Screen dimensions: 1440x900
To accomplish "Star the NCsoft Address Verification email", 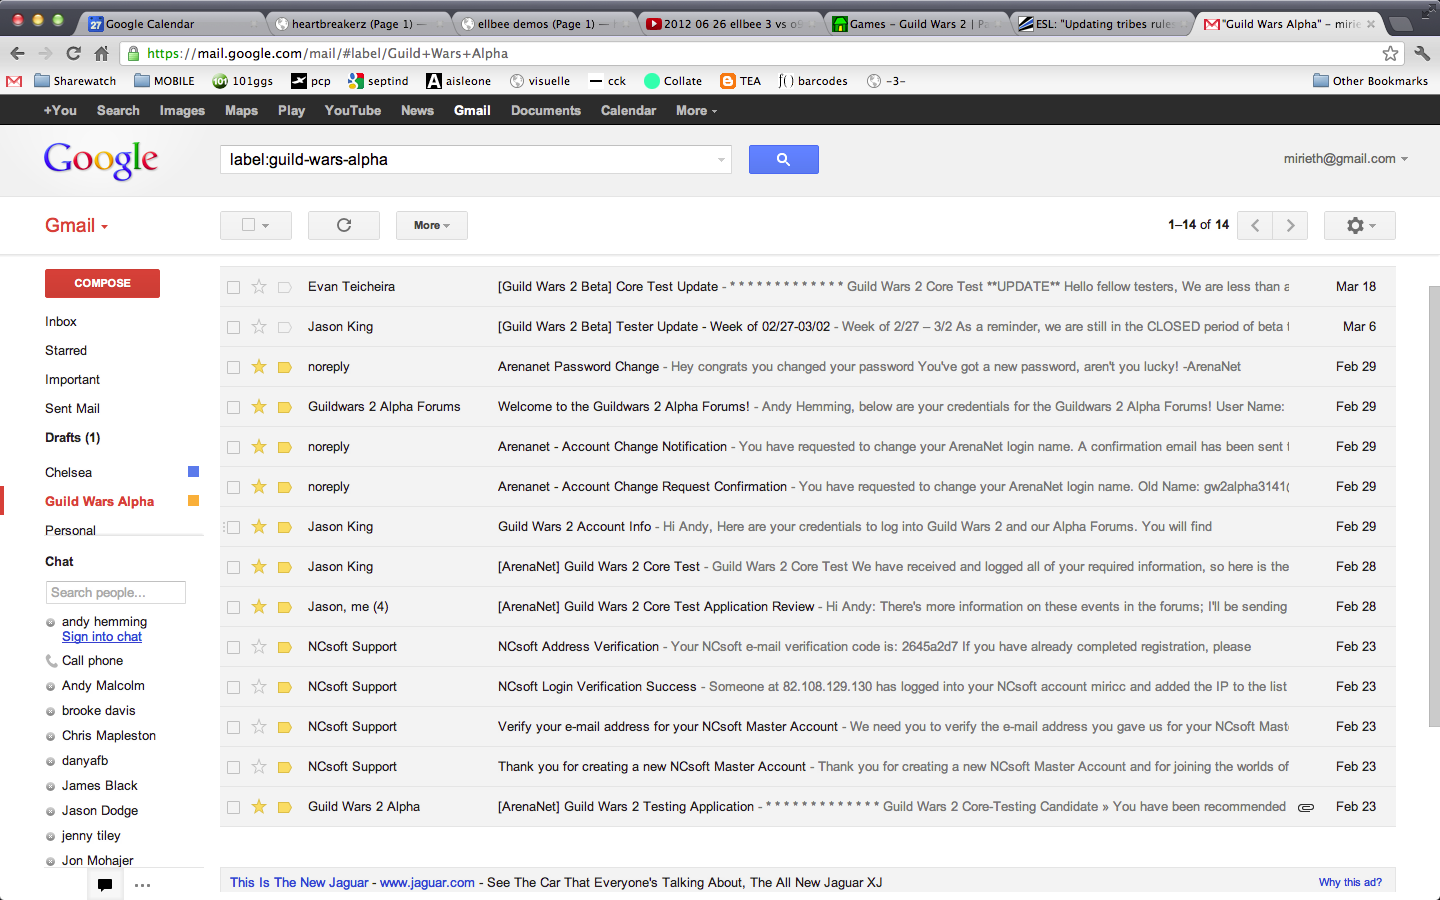I will 259,646.
